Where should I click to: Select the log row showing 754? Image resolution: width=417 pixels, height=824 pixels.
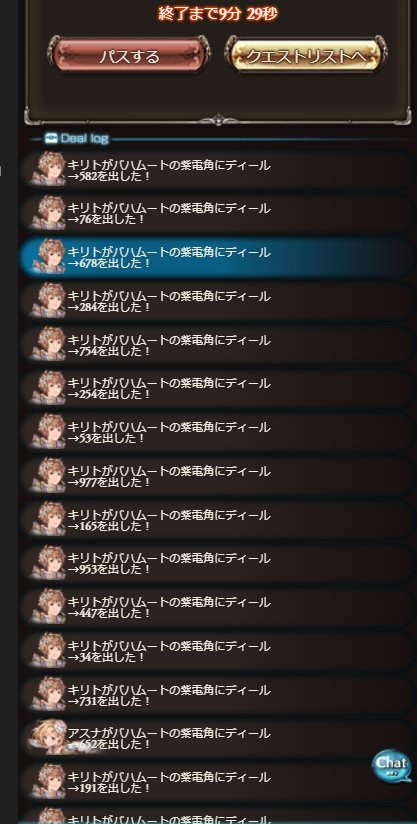(x=217, y=344)
